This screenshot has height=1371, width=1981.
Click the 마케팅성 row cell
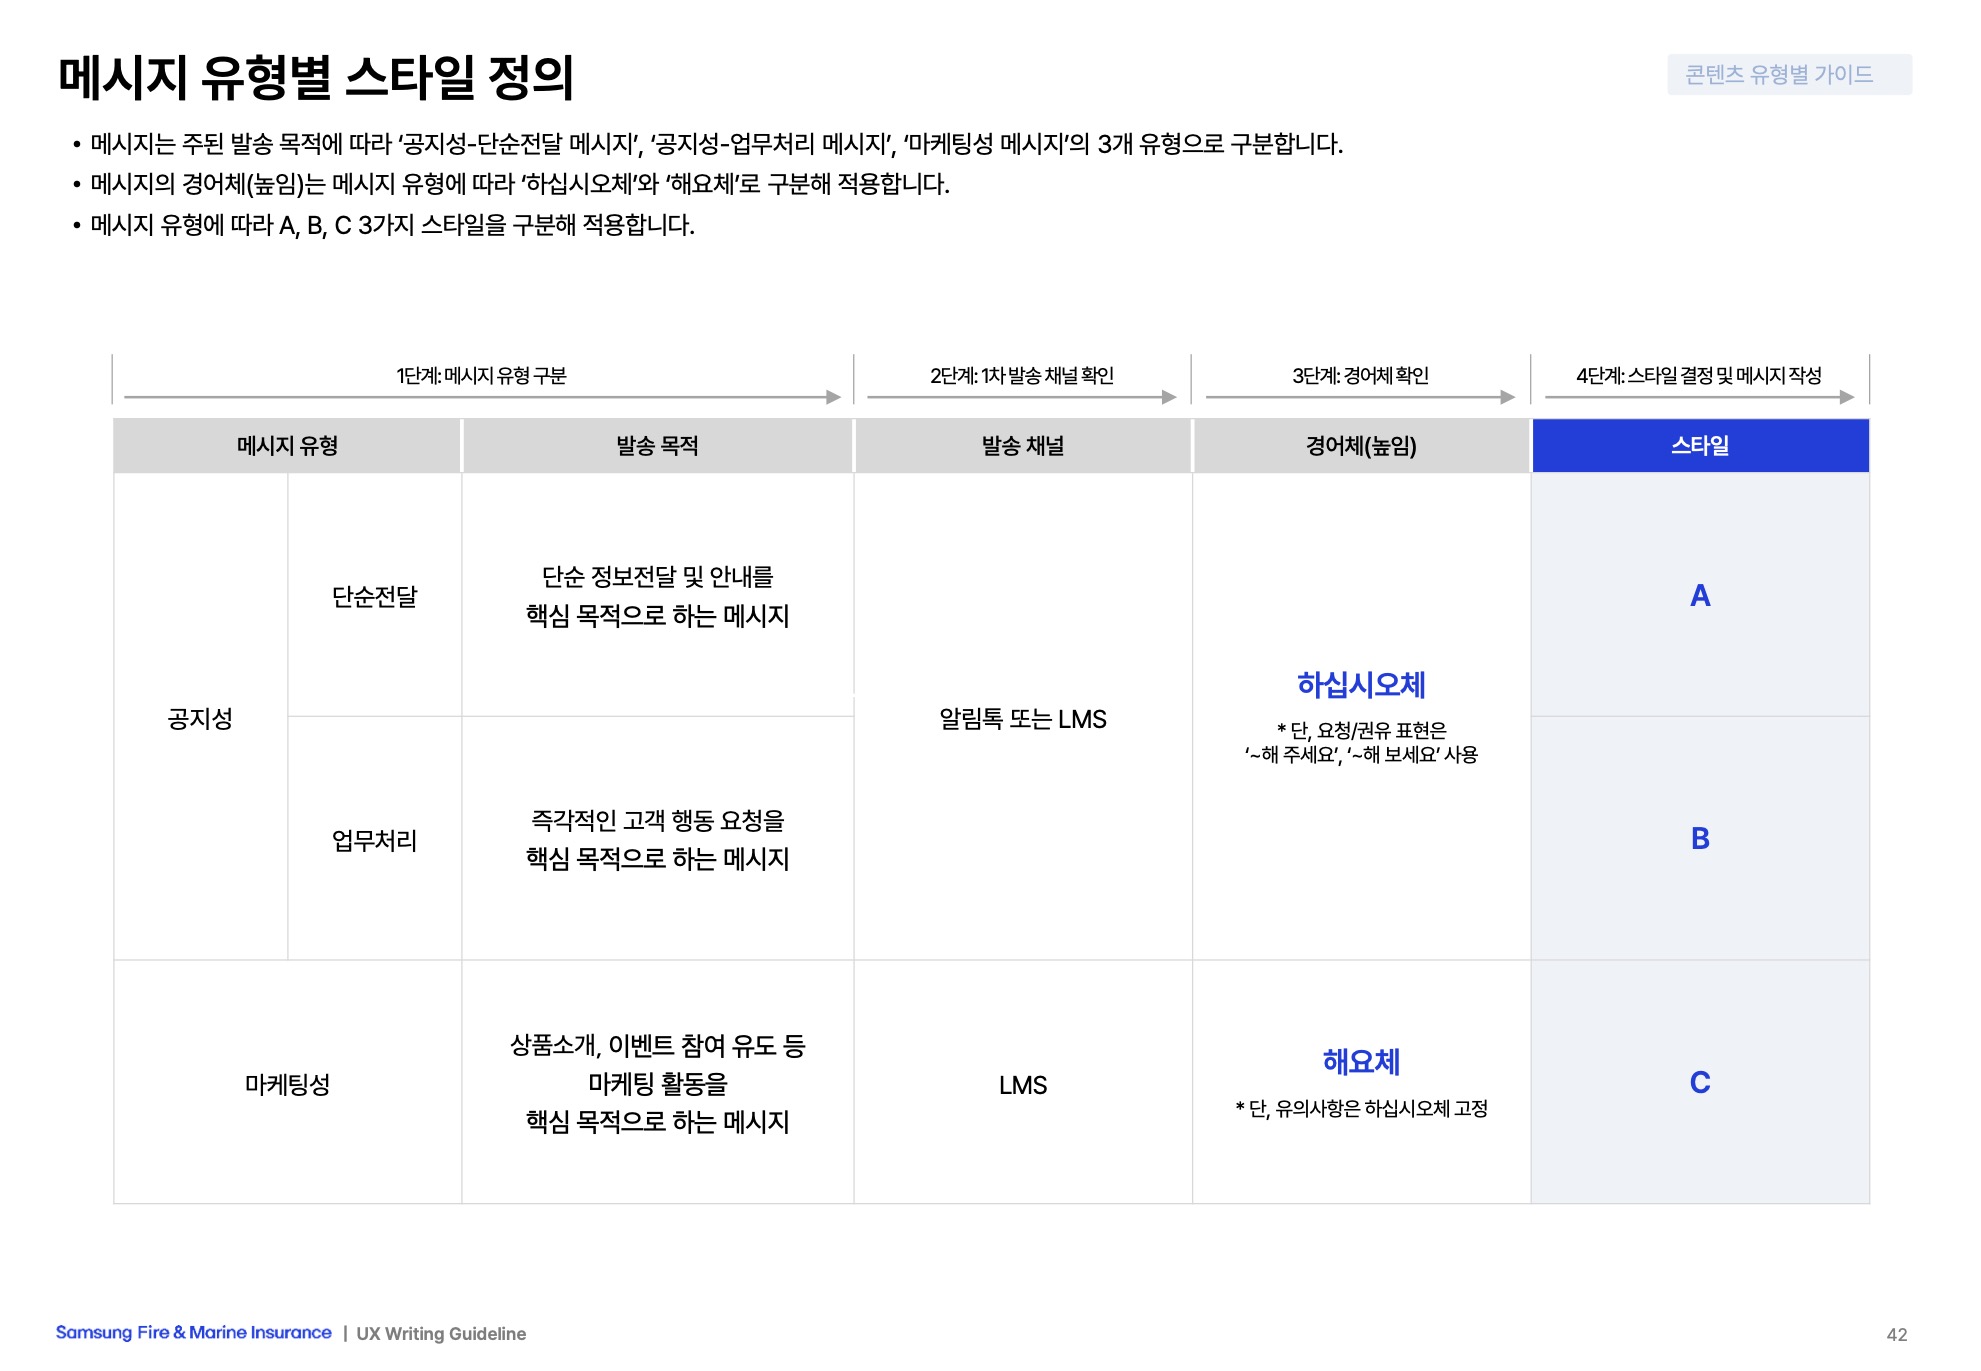(287, 1085)
